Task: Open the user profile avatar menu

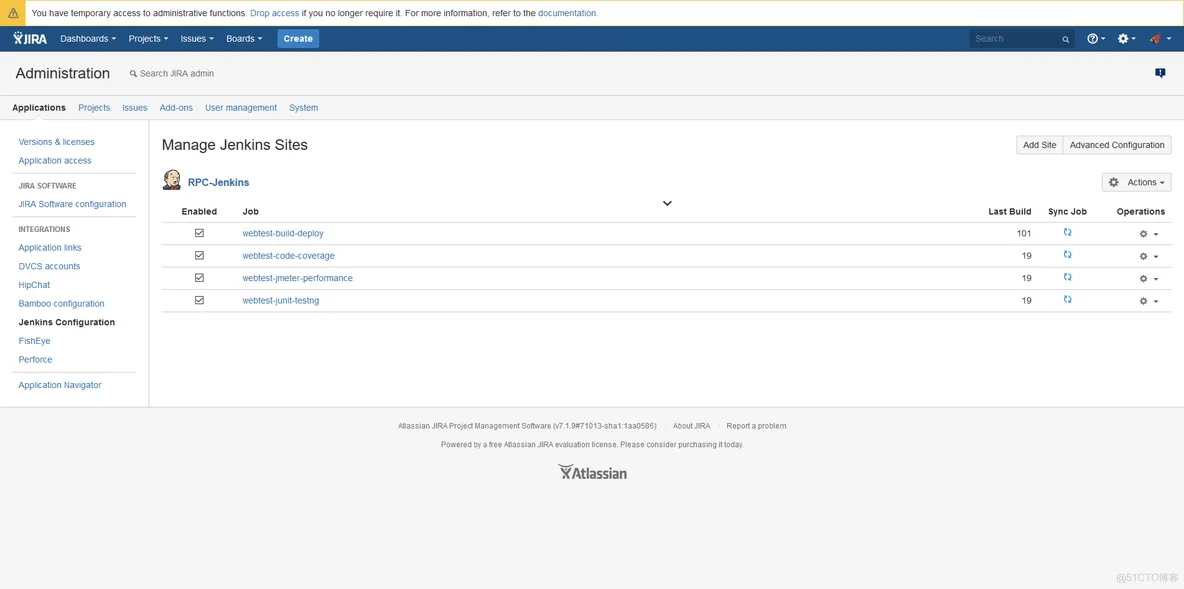Action: [x=1160, y=39]
